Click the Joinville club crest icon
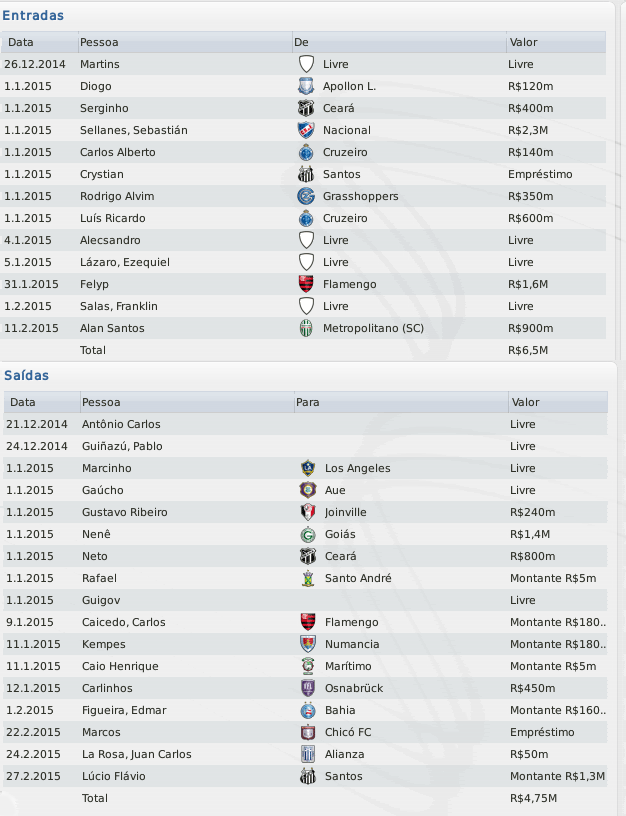This screenshot has width=626, height=816. [308, 512]
